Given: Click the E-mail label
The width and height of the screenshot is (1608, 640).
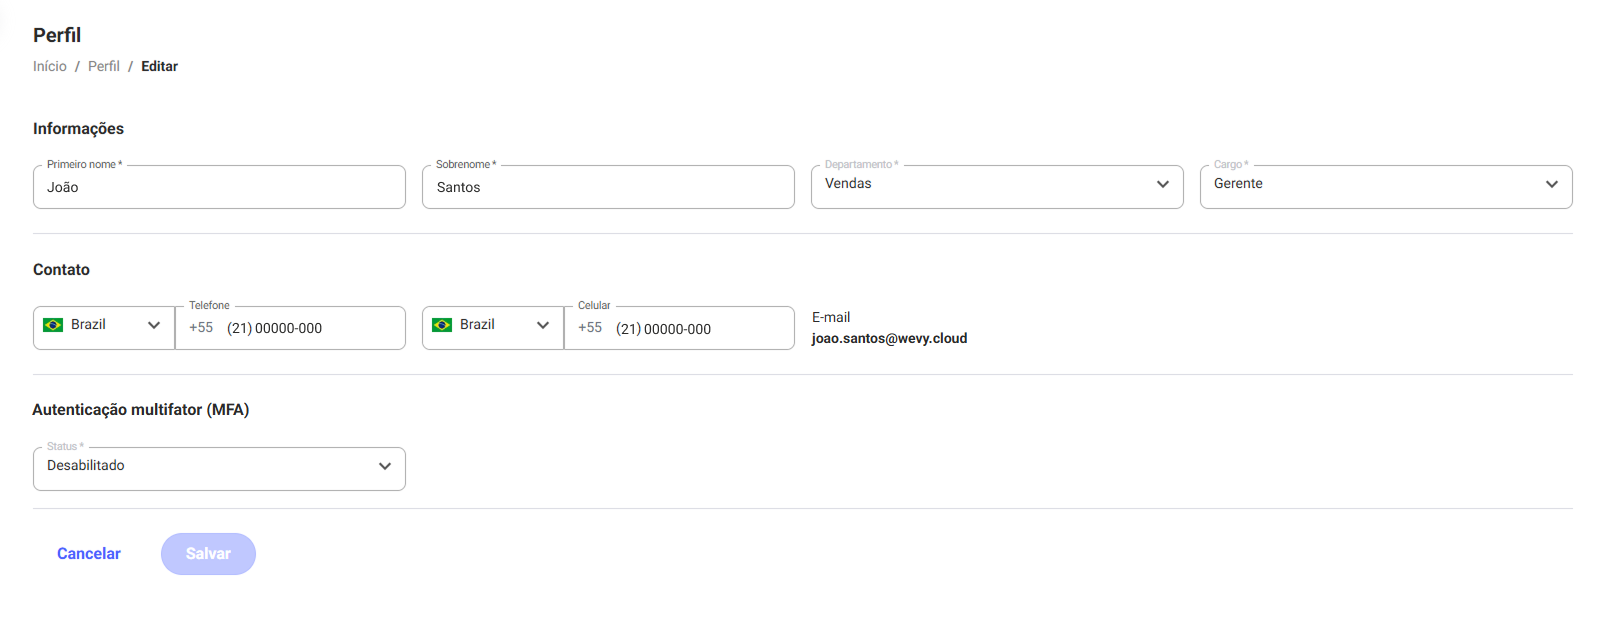Looking at the screenshot, I should point(831,317).
